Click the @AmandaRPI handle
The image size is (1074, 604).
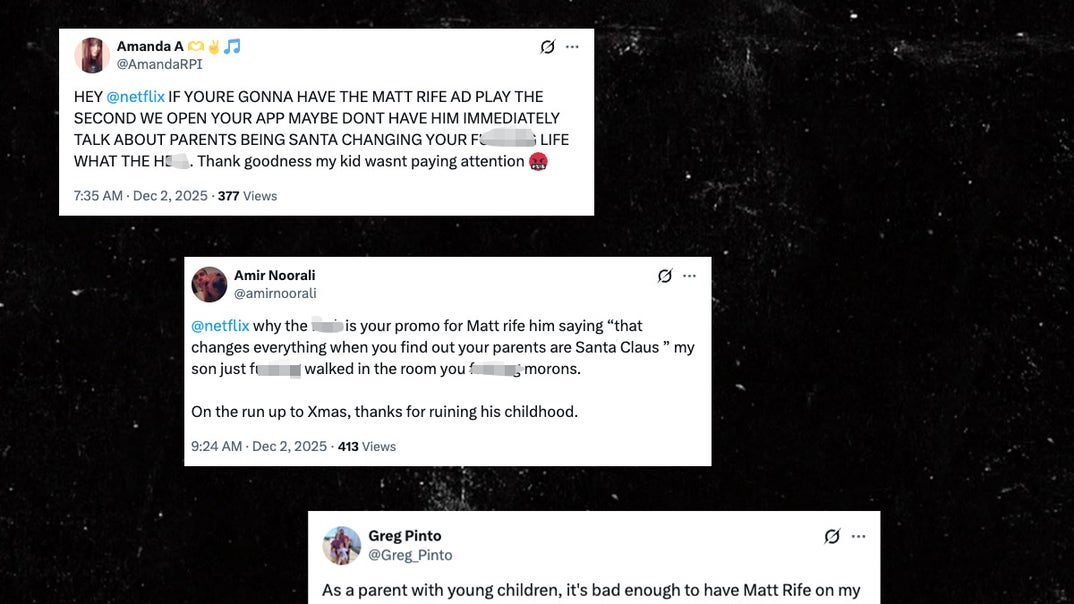[160, 64]
